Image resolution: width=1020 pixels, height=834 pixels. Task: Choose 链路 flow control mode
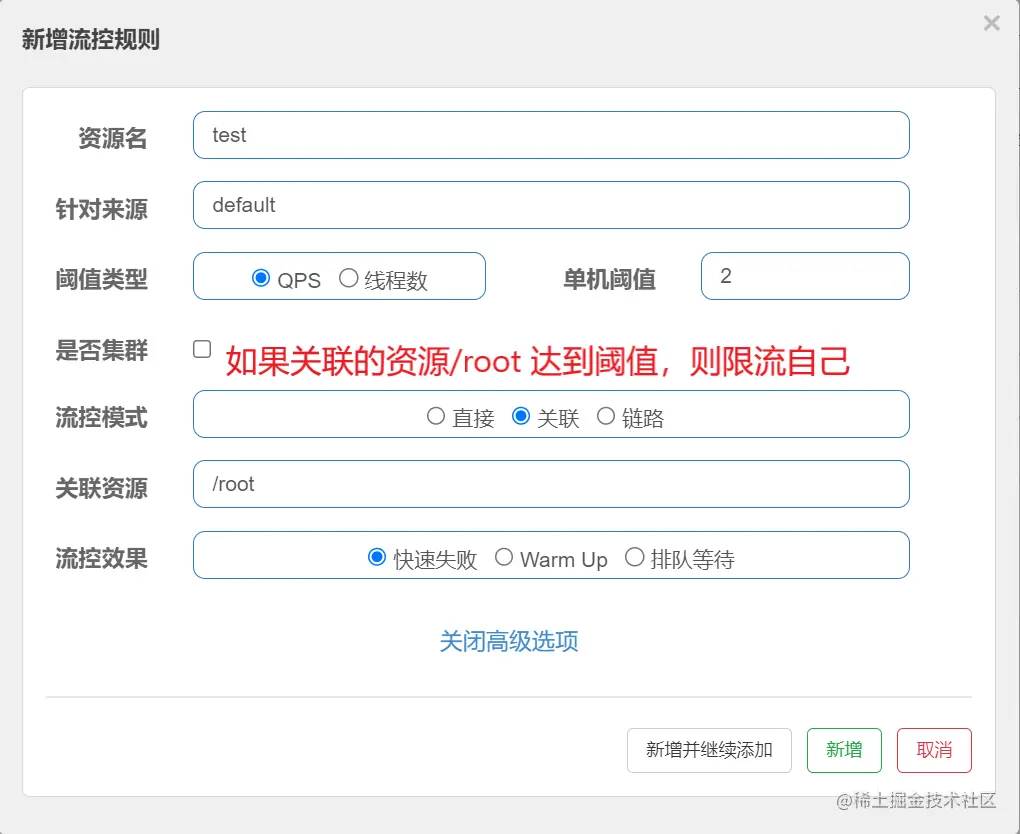[606, 415]
